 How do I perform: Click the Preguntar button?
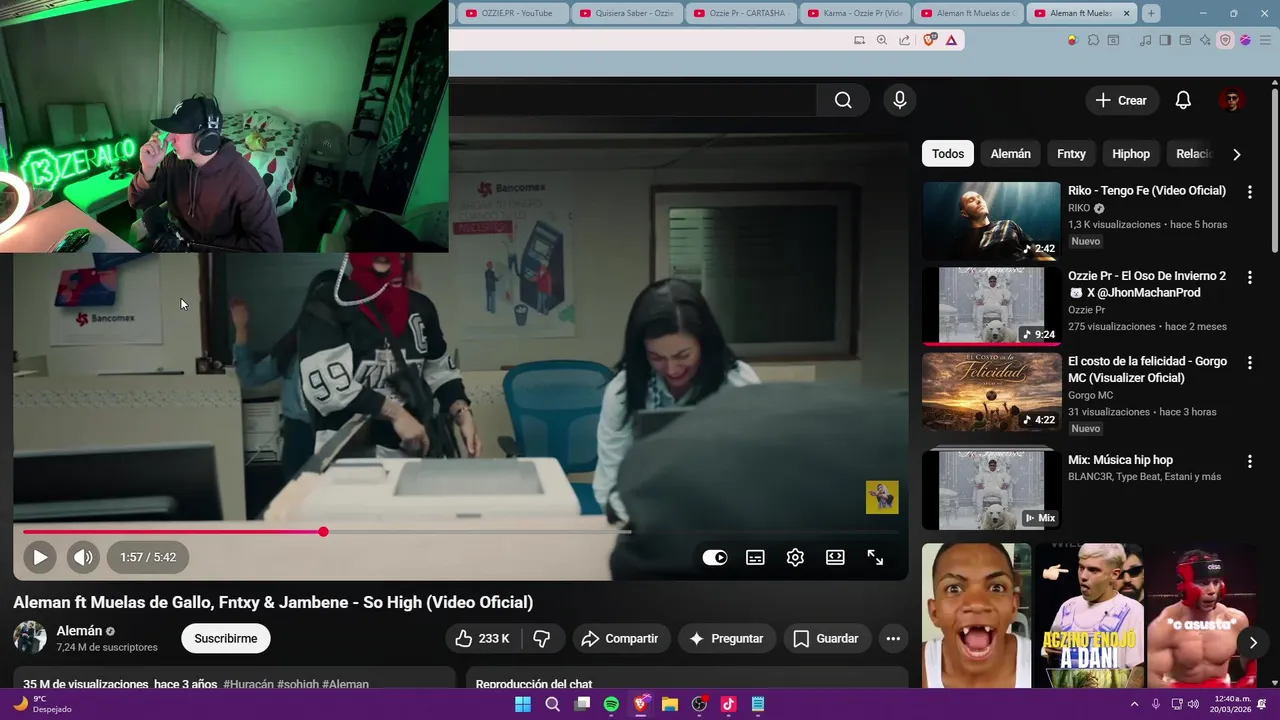(x=726, y=638)
